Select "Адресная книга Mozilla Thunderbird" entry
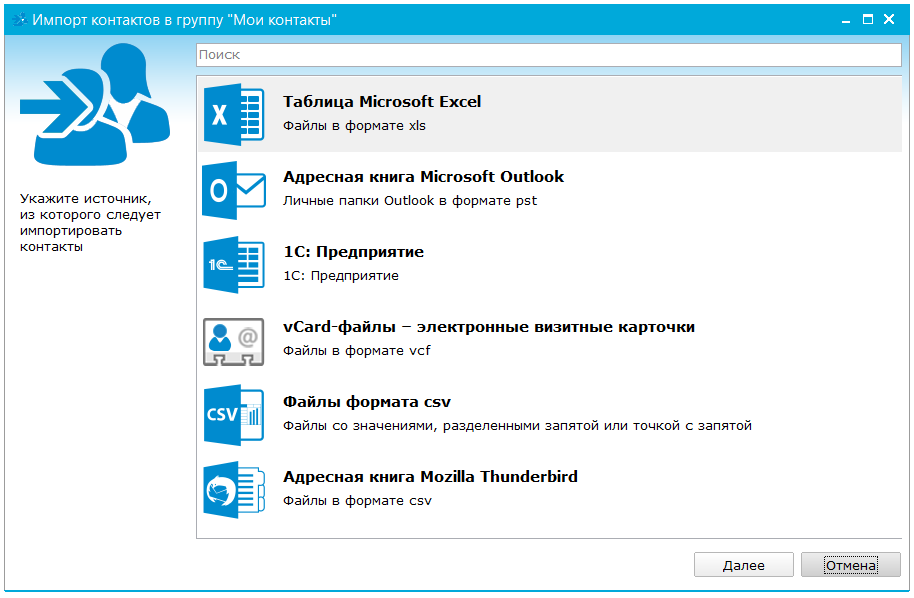This screenshot has height=598, width=914. pos(430,477)
